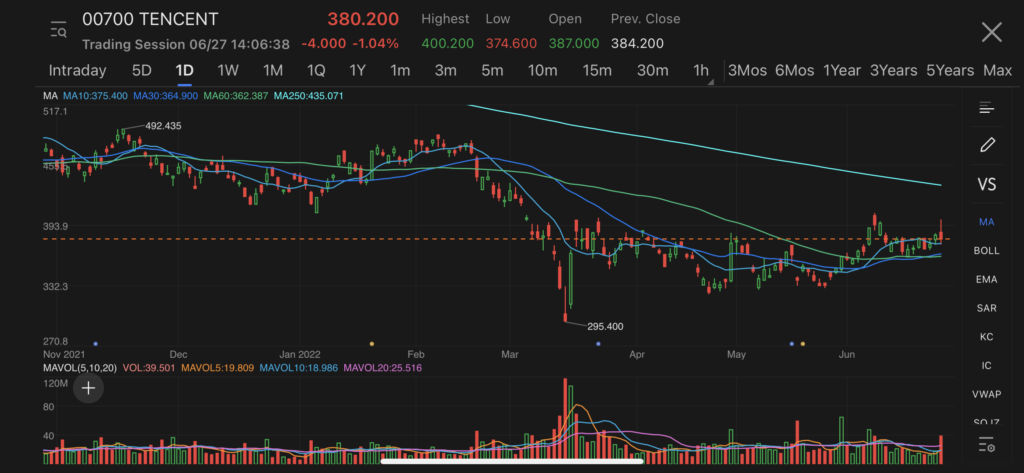Image resolution: width=1024 pixels, height=473 pixels.
Task: Select the 1D candlestick tab
Action: point(184,70)
